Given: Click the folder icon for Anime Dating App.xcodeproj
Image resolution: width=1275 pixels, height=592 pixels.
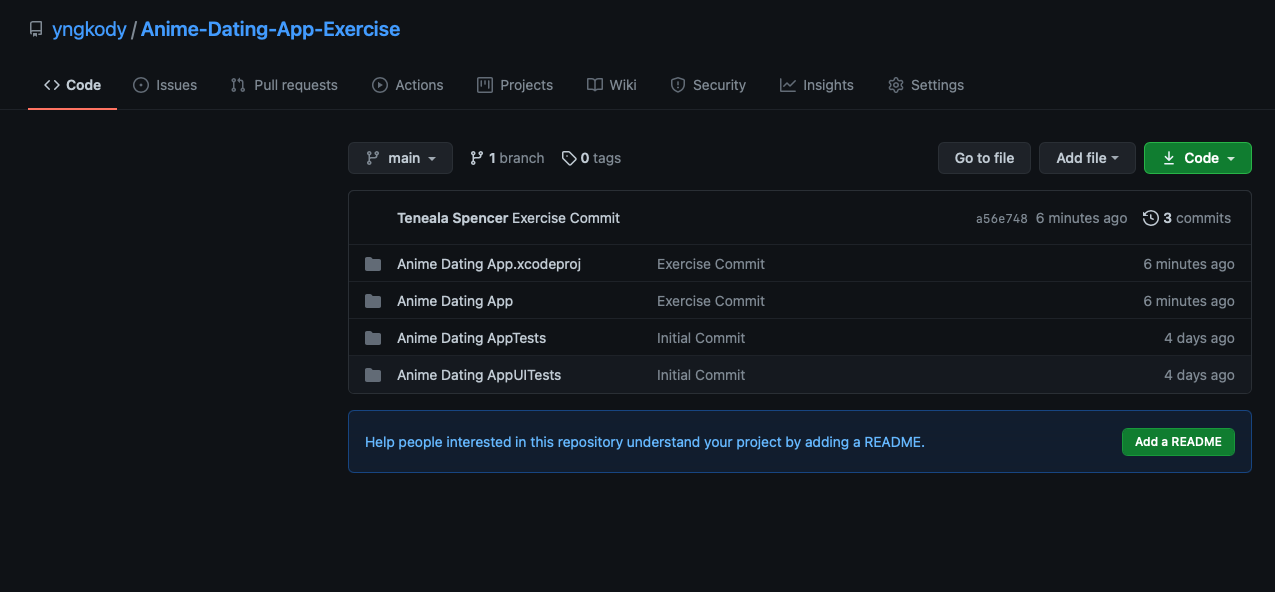Looking at the screenshot, I should (373, 264).
